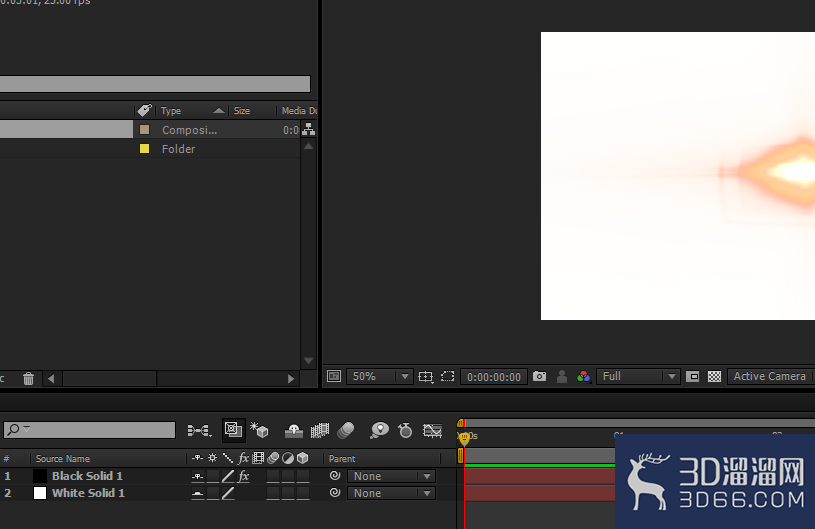Open the timeline search filter dropdown arrow
This screenshot has height=529, width=815.
tap(27, 429)
